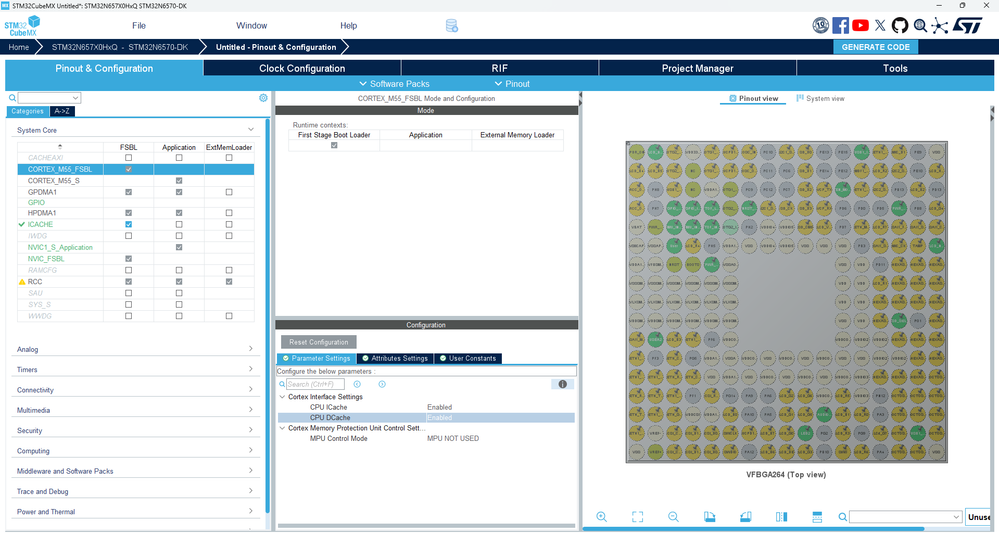The width and height of the screenshot is (999, 535).
Task: Click the pin search magnifier icon
Action: (842, 517)
